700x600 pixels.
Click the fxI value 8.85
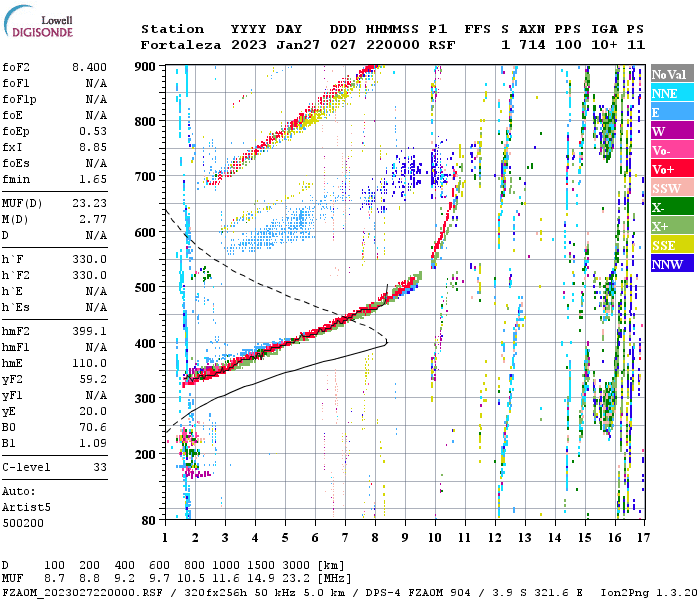pos(93,147)
